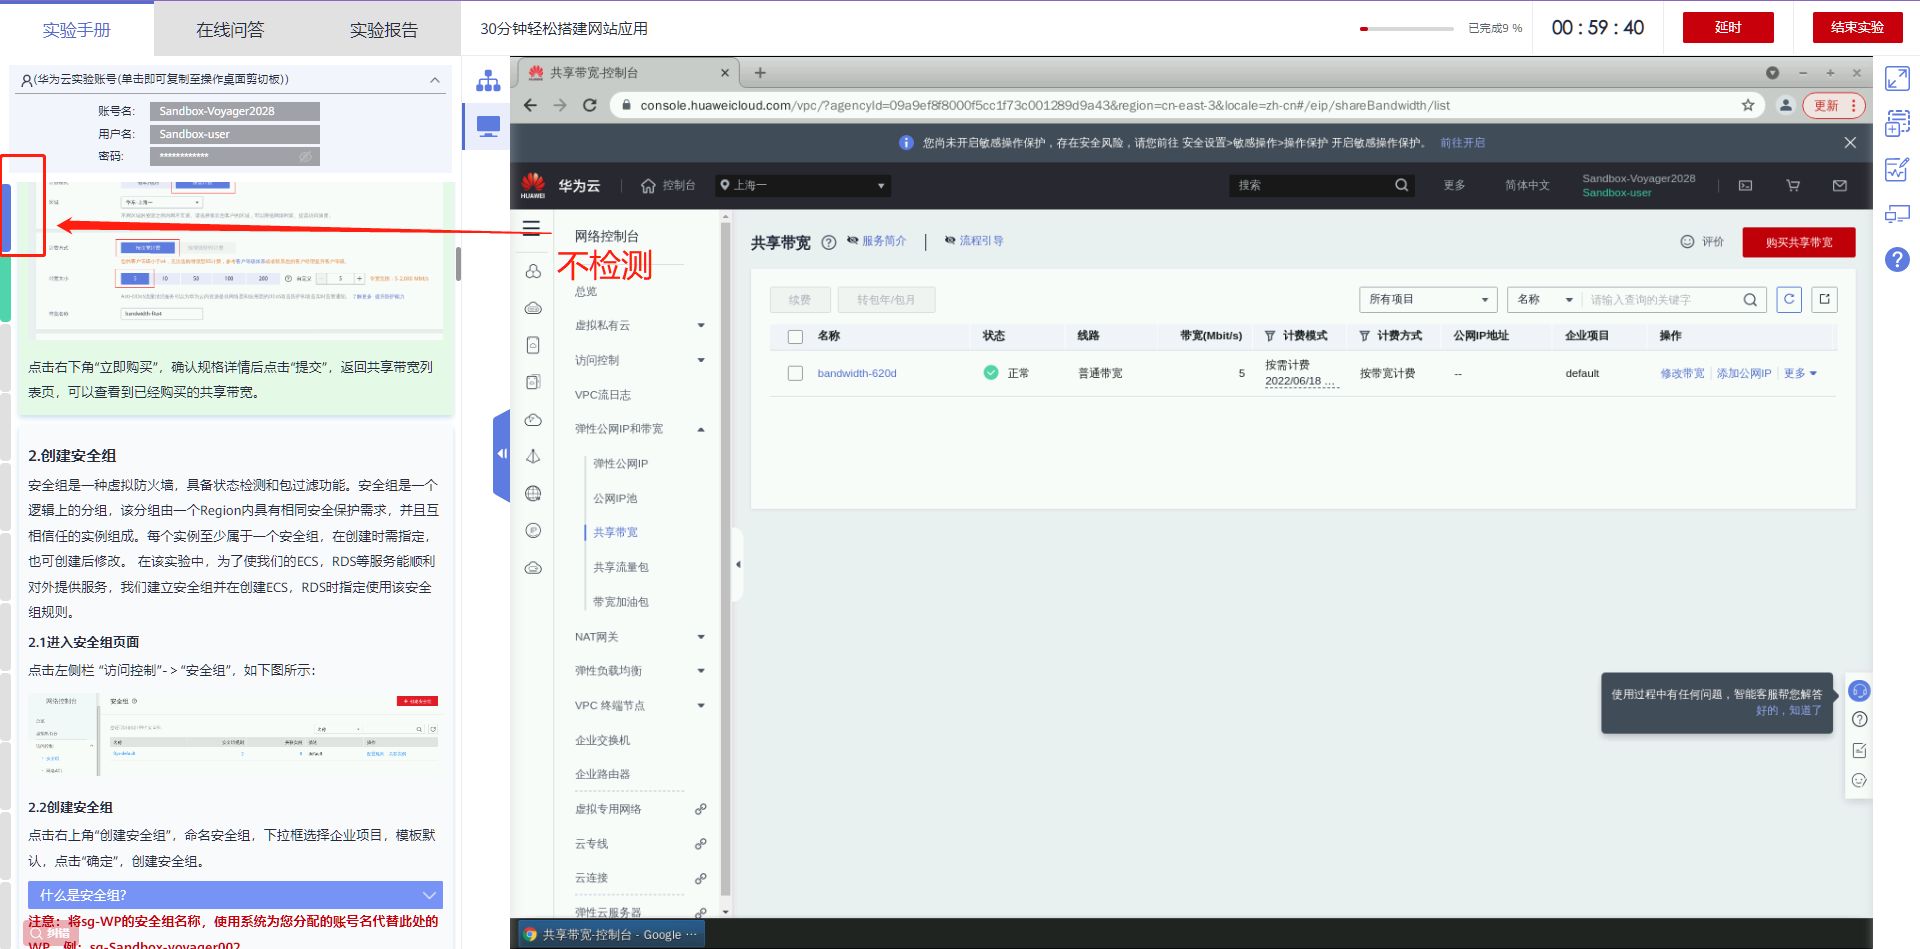
Task: Open the topology diagram icon in lab sidebar
Action: pos(488,81)
